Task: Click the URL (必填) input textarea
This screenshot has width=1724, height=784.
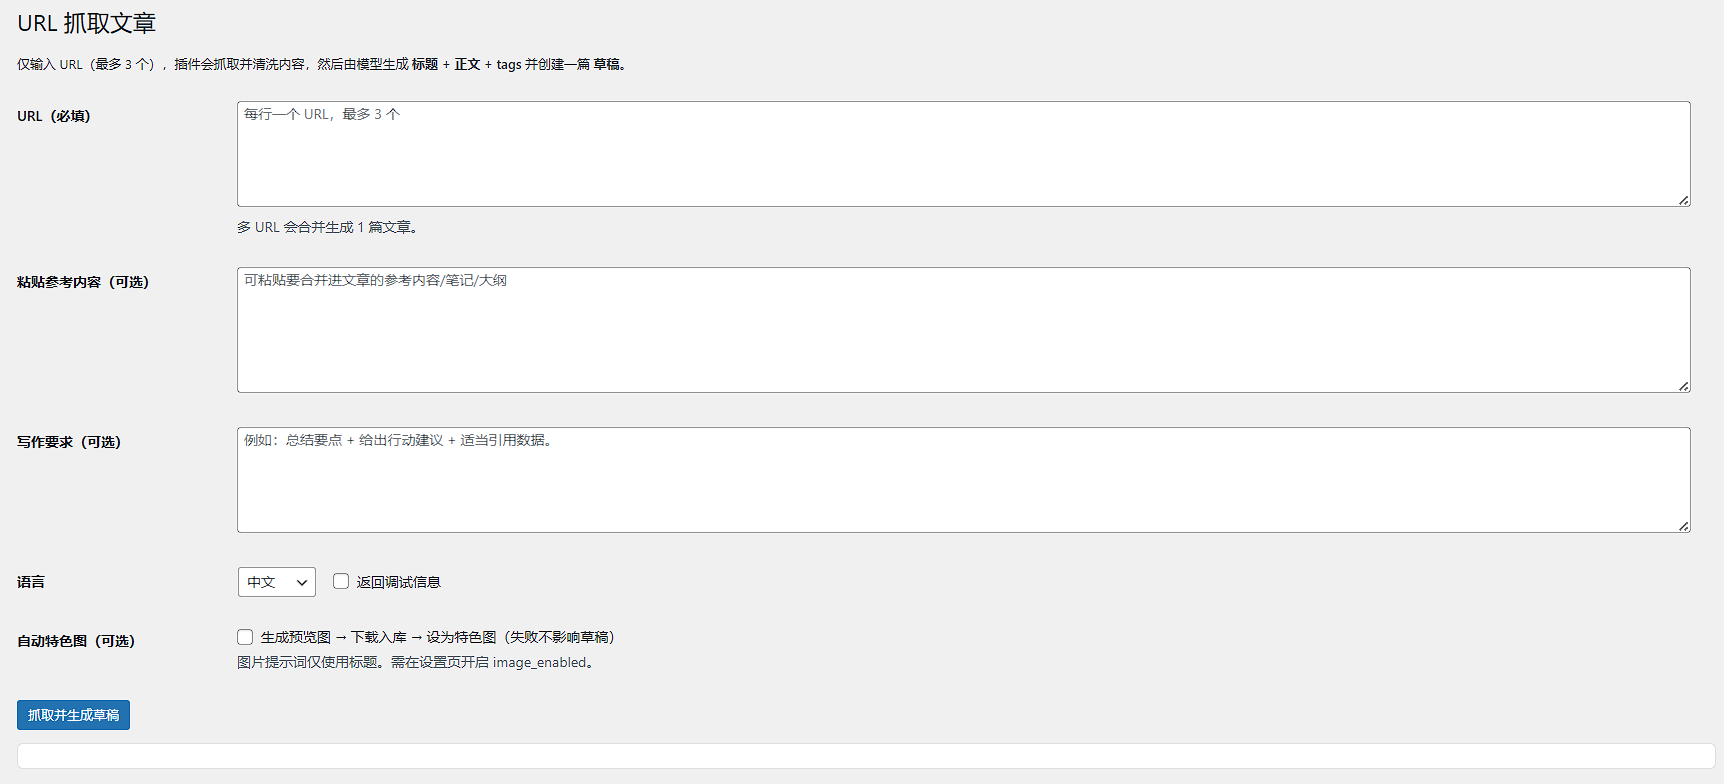Action: coord(963,154)
